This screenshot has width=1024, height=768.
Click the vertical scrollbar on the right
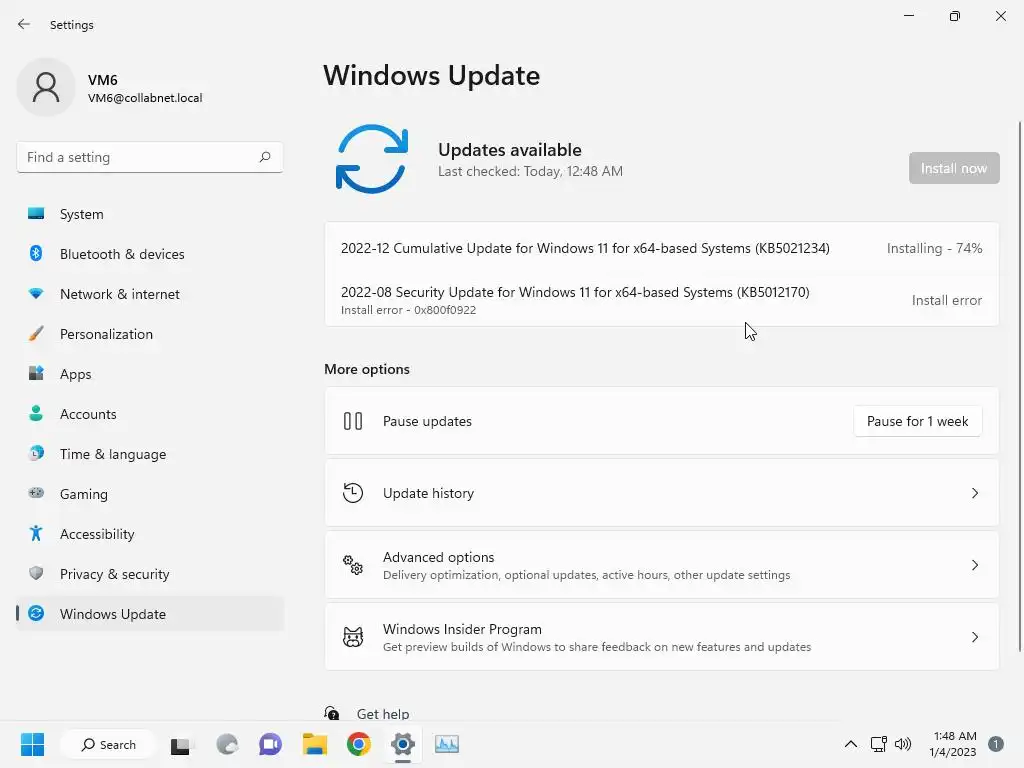coord(1019,385)
